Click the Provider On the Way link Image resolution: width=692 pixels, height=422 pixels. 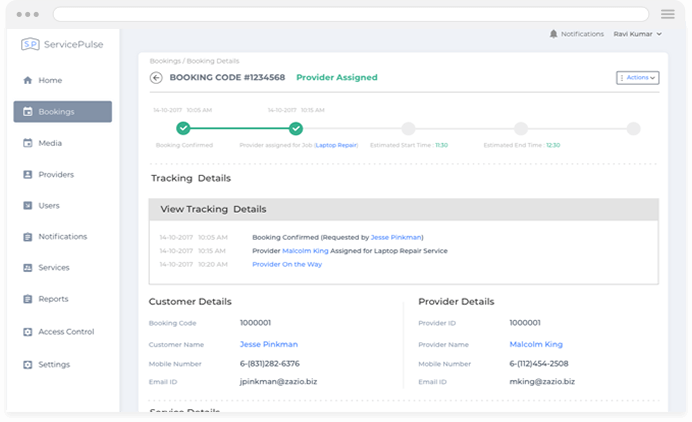(287, 264)
